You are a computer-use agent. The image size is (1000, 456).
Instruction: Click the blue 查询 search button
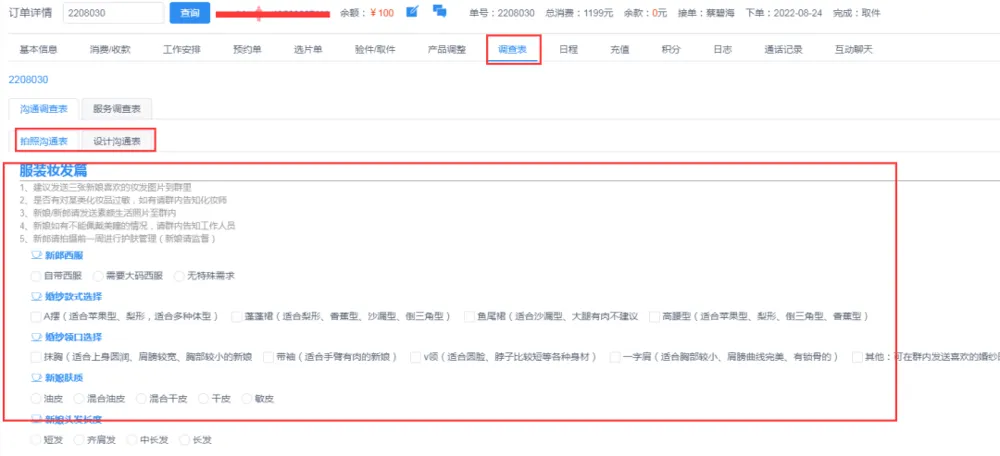coord(190,13)
